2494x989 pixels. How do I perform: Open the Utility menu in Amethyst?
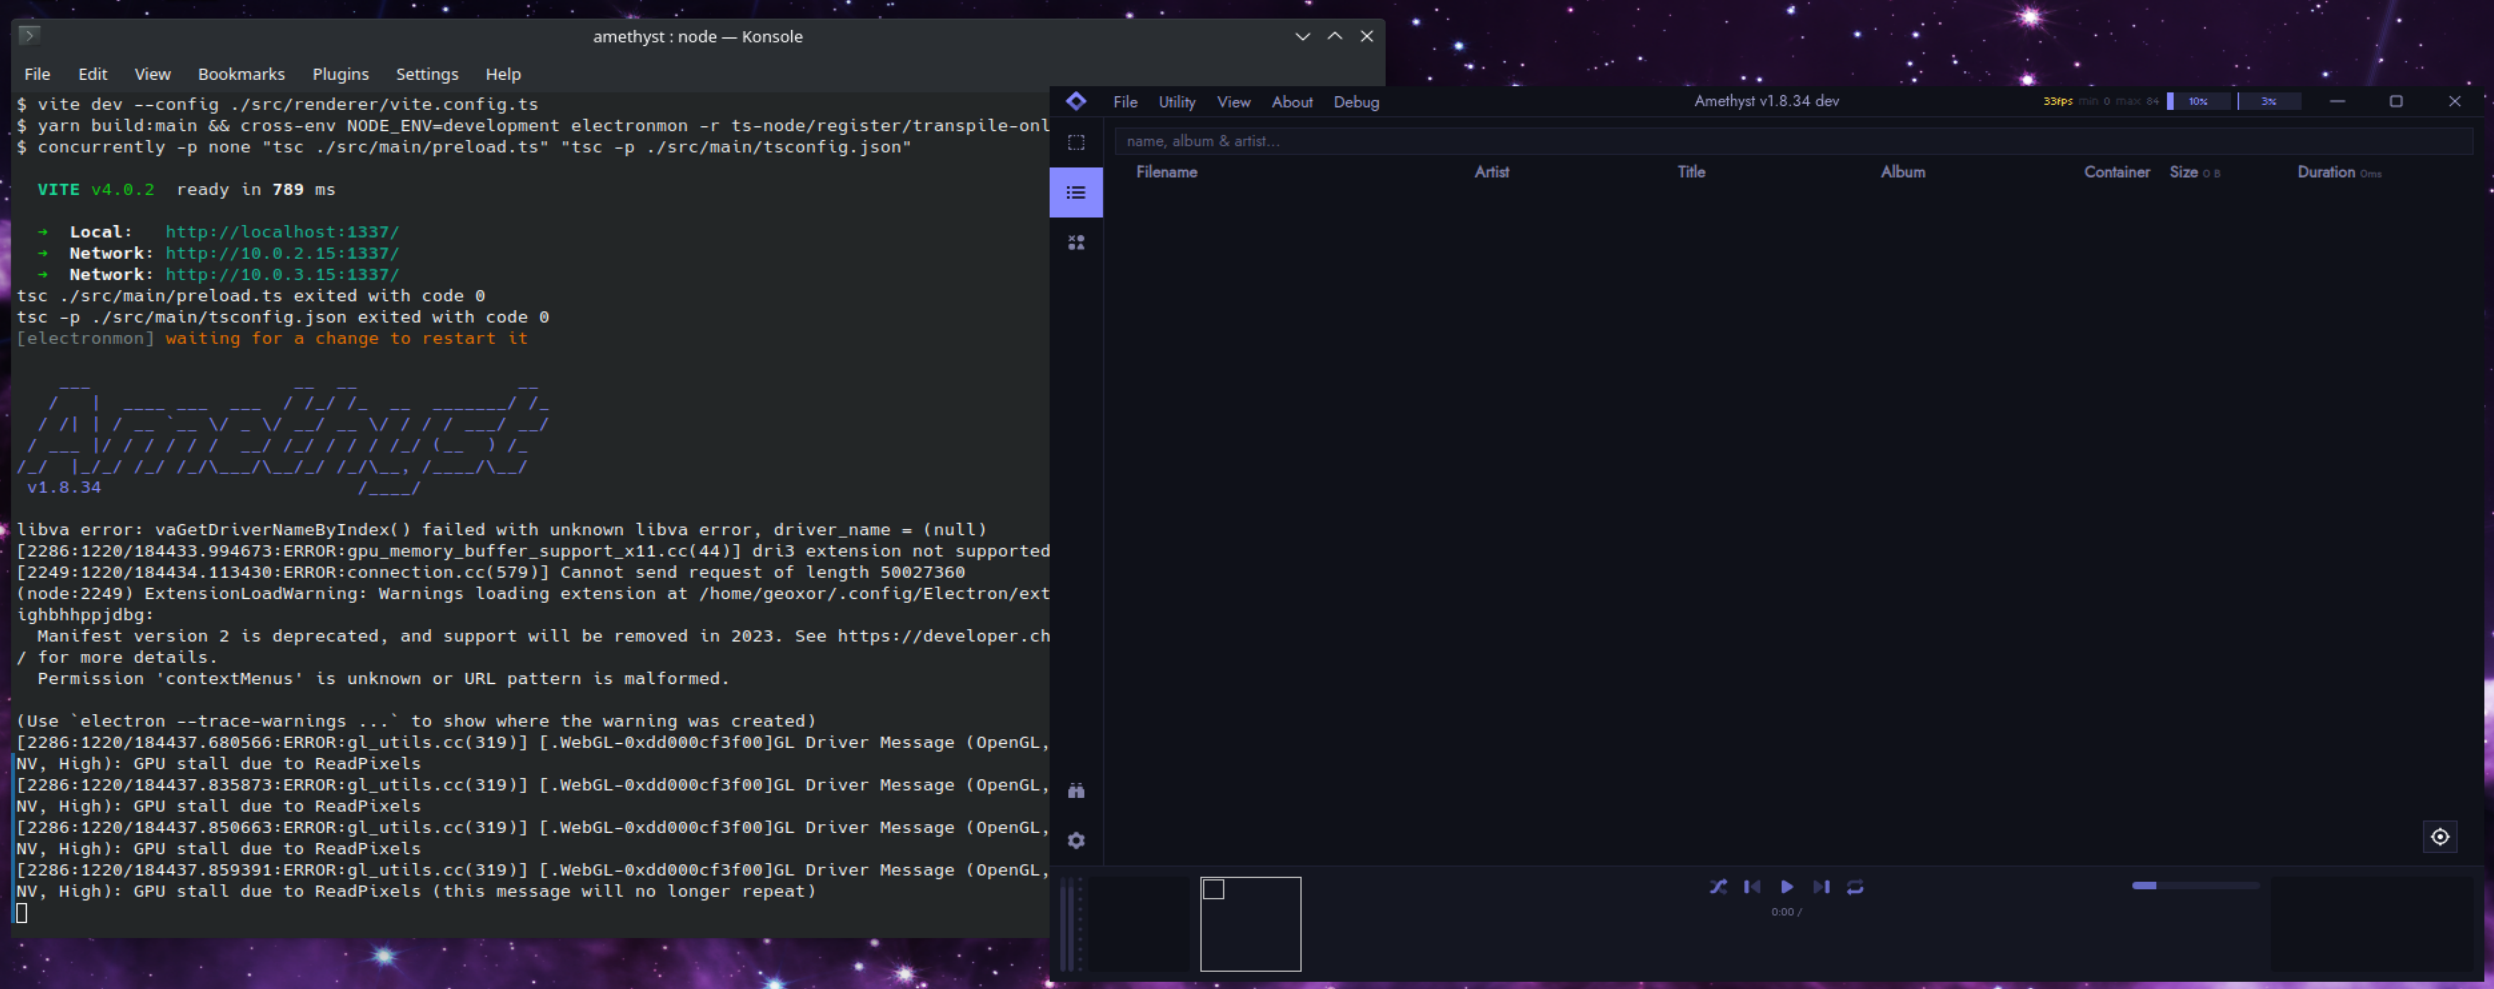(1175, 101)
